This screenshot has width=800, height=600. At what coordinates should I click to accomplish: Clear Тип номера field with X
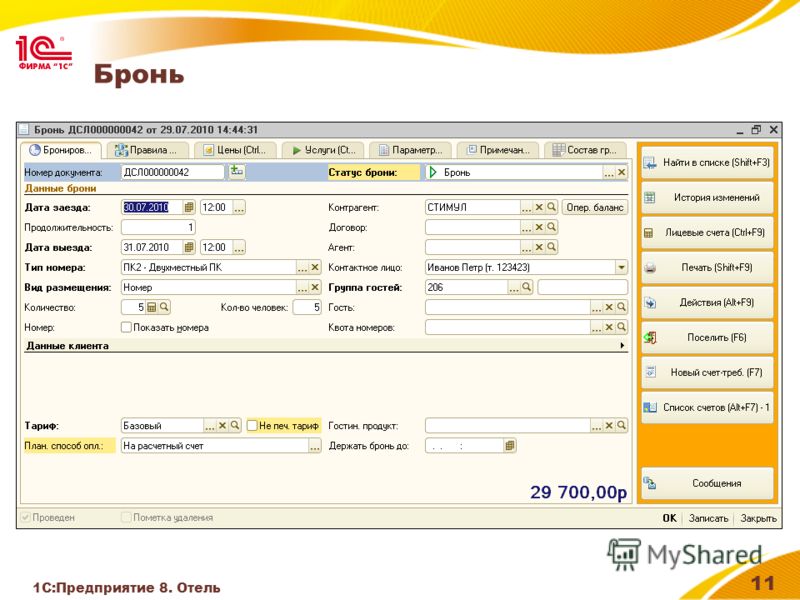coord(315,267)
